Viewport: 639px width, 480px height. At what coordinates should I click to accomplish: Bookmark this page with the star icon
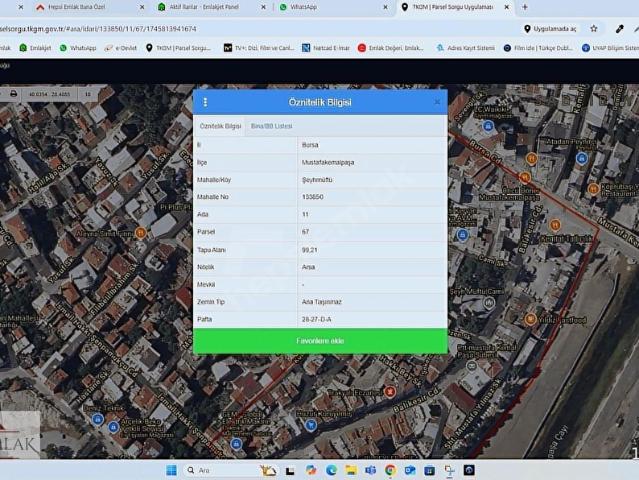pos(594,29)
